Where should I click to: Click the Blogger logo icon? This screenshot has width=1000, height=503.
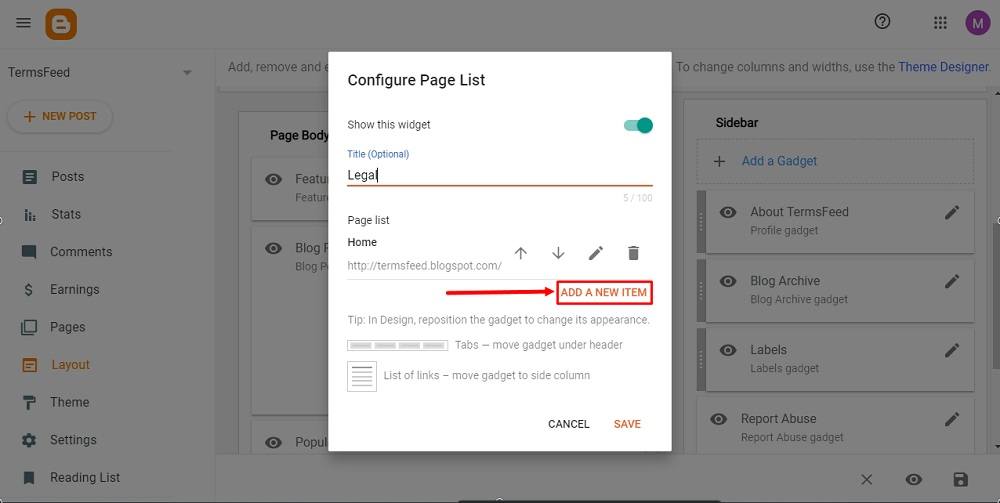click(x=61, y=24)
